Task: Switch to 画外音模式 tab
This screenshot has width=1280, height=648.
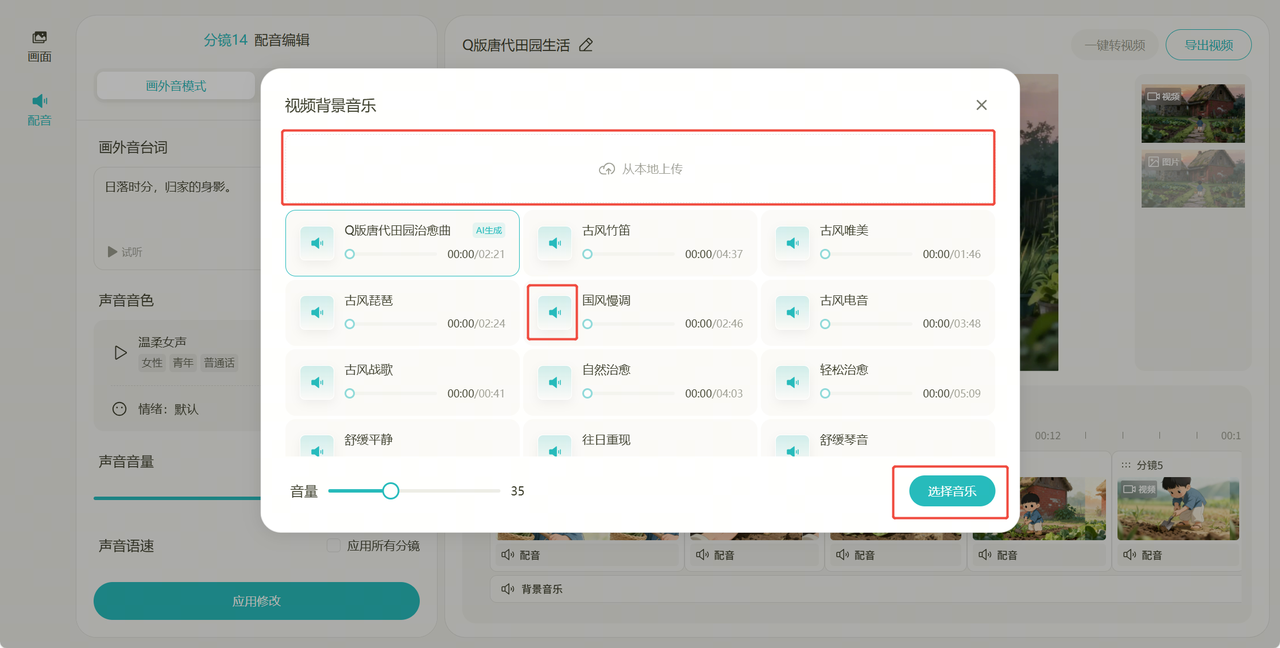Action: tap(176, 86)
